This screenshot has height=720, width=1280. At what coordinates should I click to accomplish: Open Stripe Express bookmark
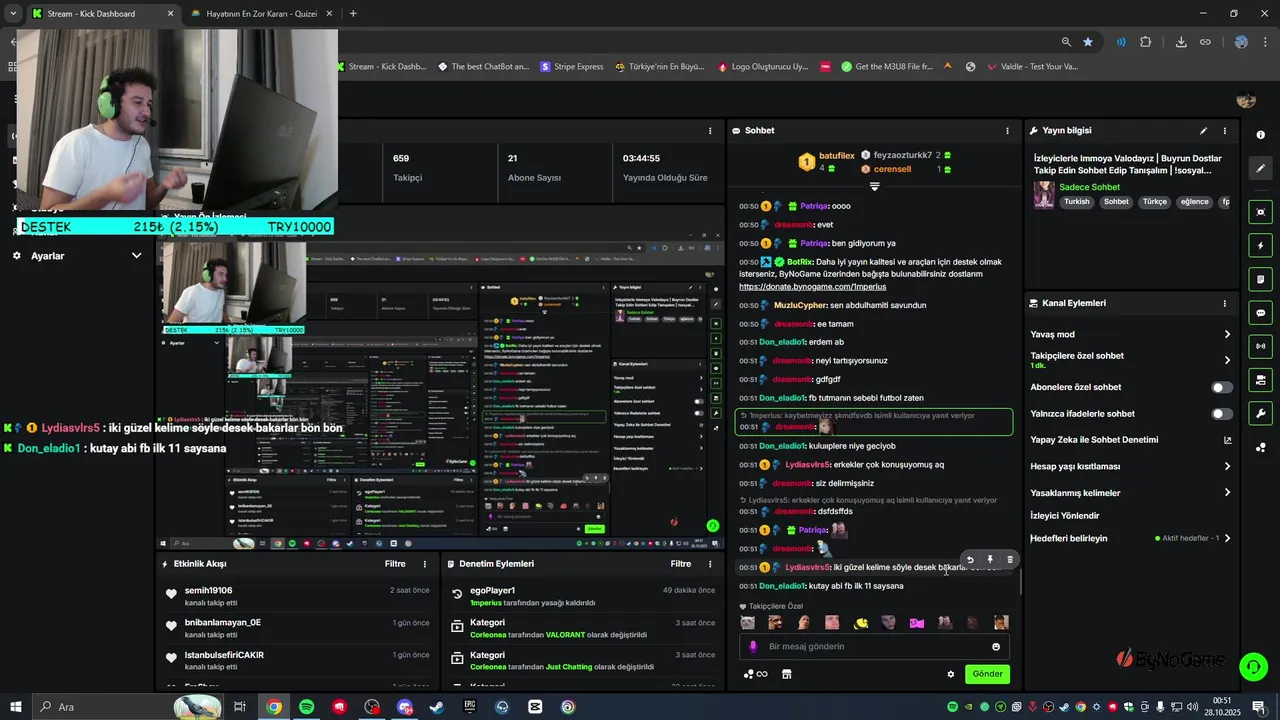coord(572,67)
